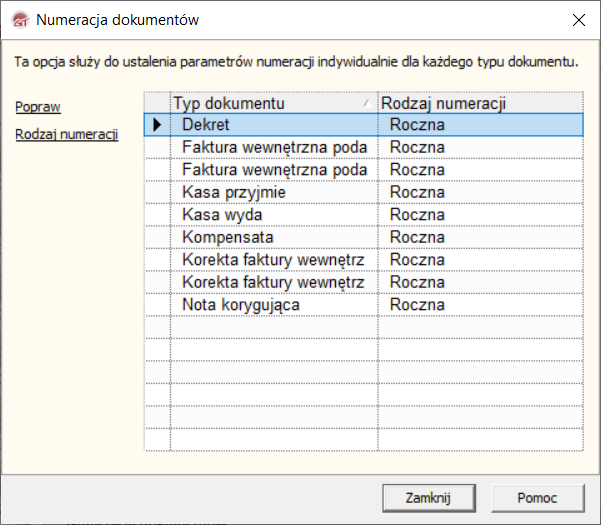The image size is (601, 525).
Task: Click the current row arrow indicator beside Dekret
Action: [x=157, y=125]
